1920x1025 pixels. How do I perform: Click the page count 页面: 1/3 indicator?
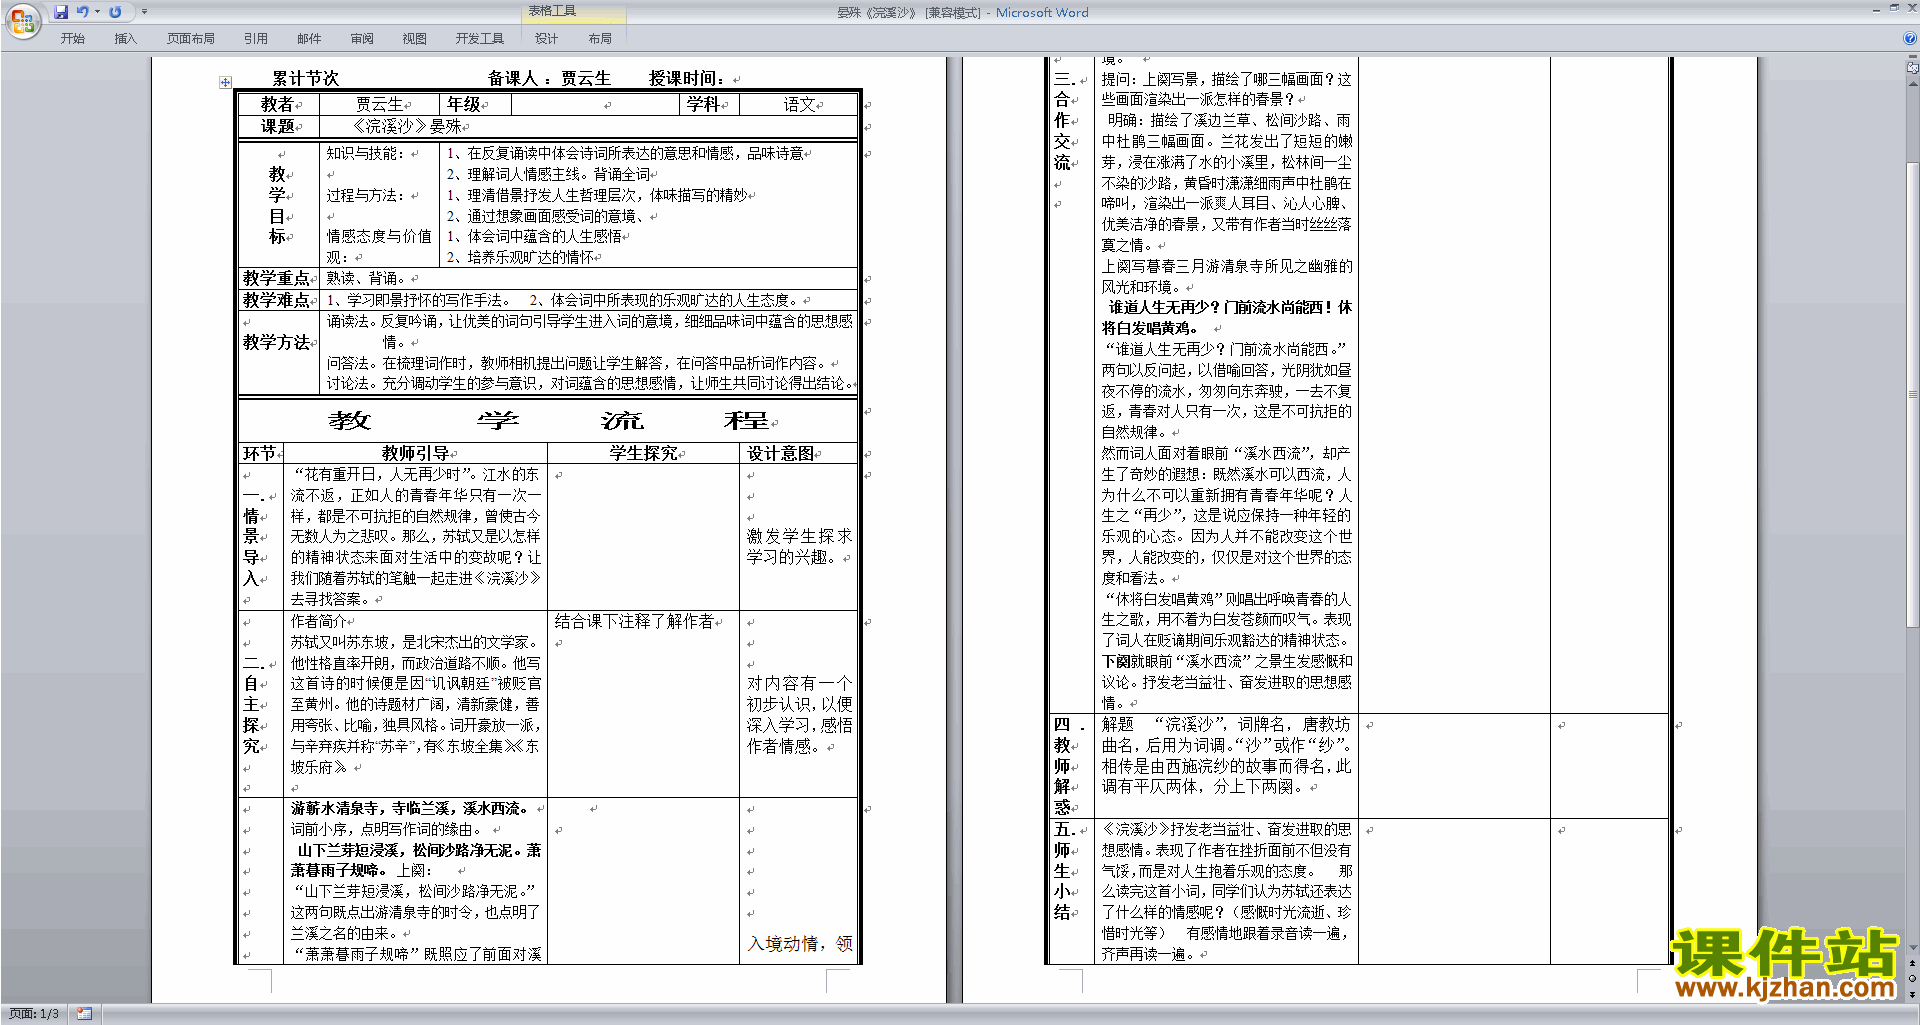tap(34, 1014)
